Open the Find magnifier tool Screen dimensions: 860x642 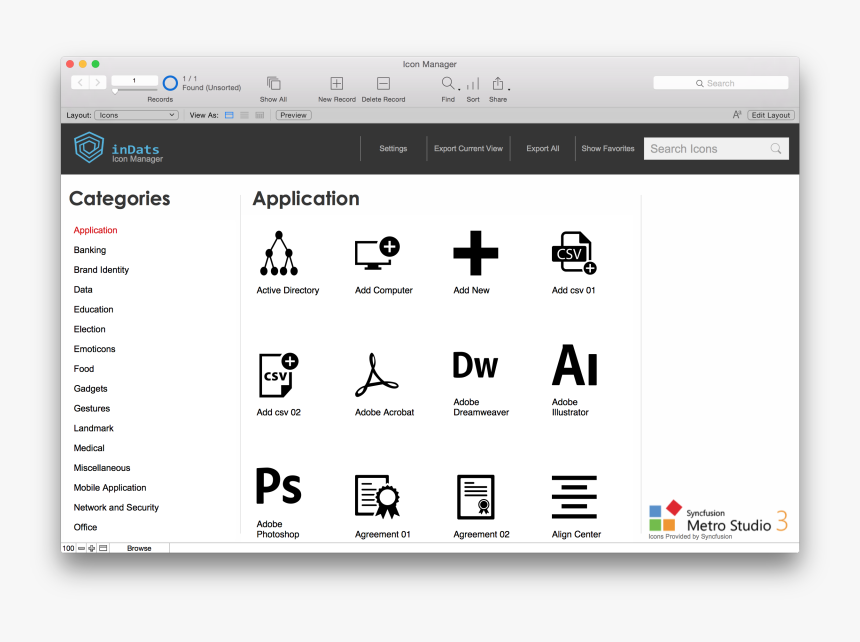(448, 83)
